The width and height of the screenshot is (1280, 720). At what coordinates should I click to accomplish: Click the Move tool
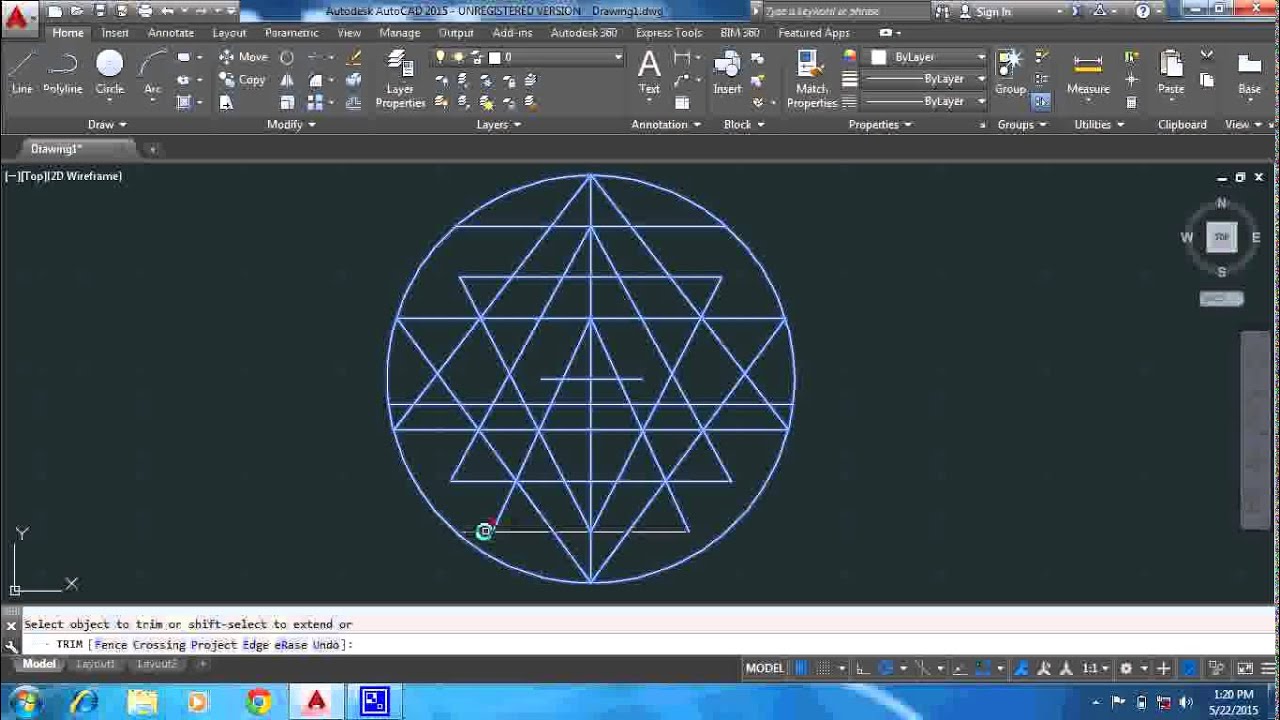click(x=242, y=57)
